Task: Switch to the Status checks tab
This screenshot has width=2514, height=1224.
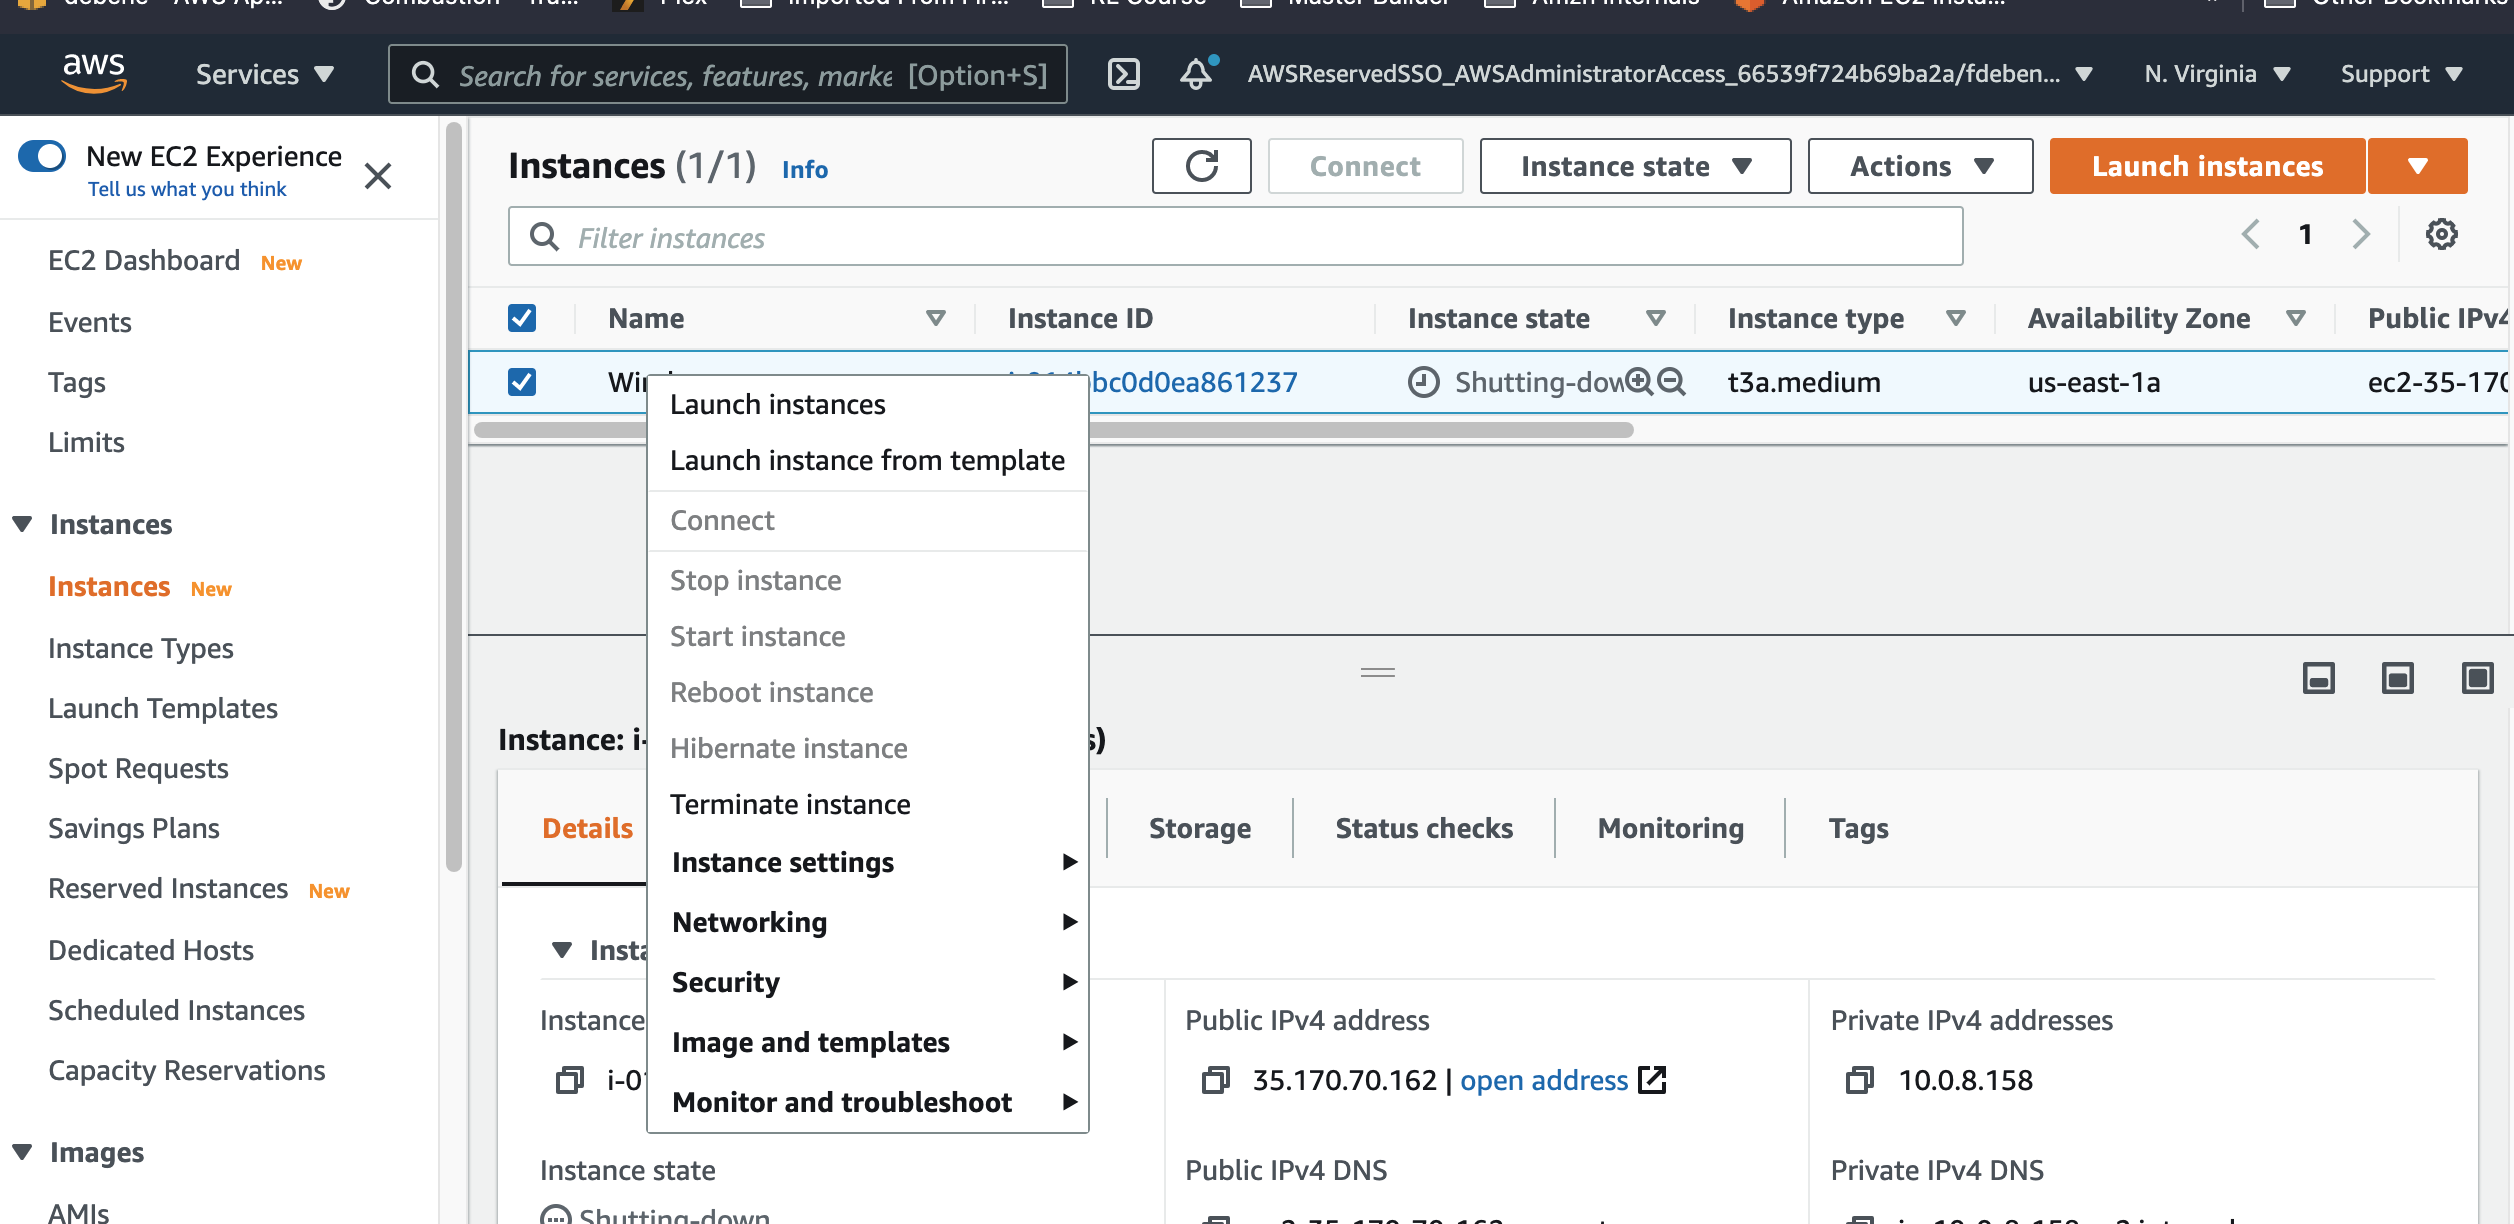Action: 1424,828
